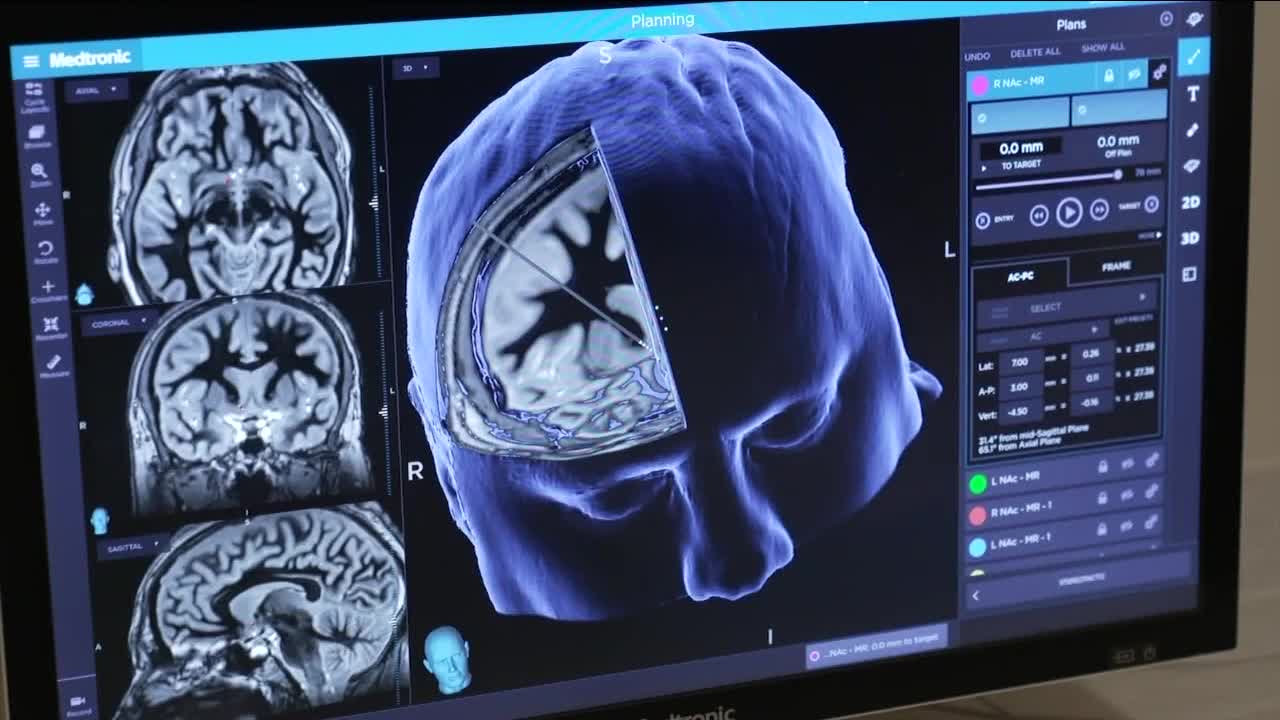The width and height of the screenshot is (1280, 720).
Task: Toggle lock on R NAc - MR plan
Action: coord(1109,76)
